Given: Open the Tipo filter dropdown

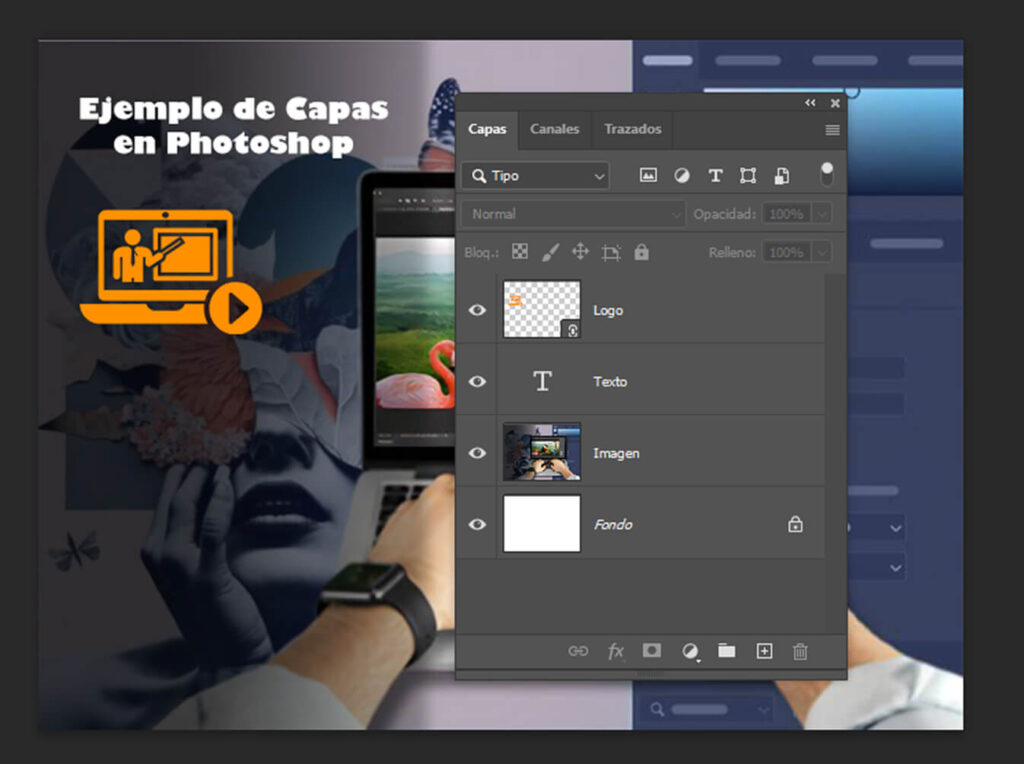Looking at the screenshot, I should (535, 175).
